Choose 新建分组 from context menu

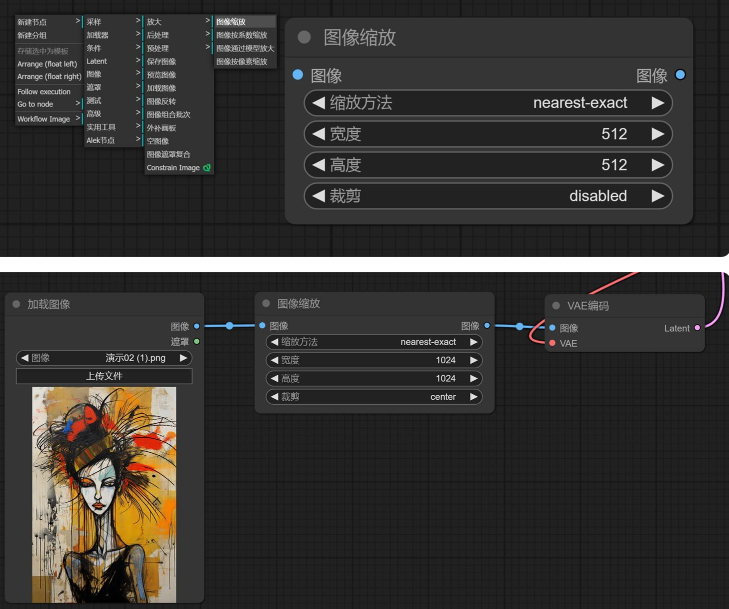(x=48, y=35)
